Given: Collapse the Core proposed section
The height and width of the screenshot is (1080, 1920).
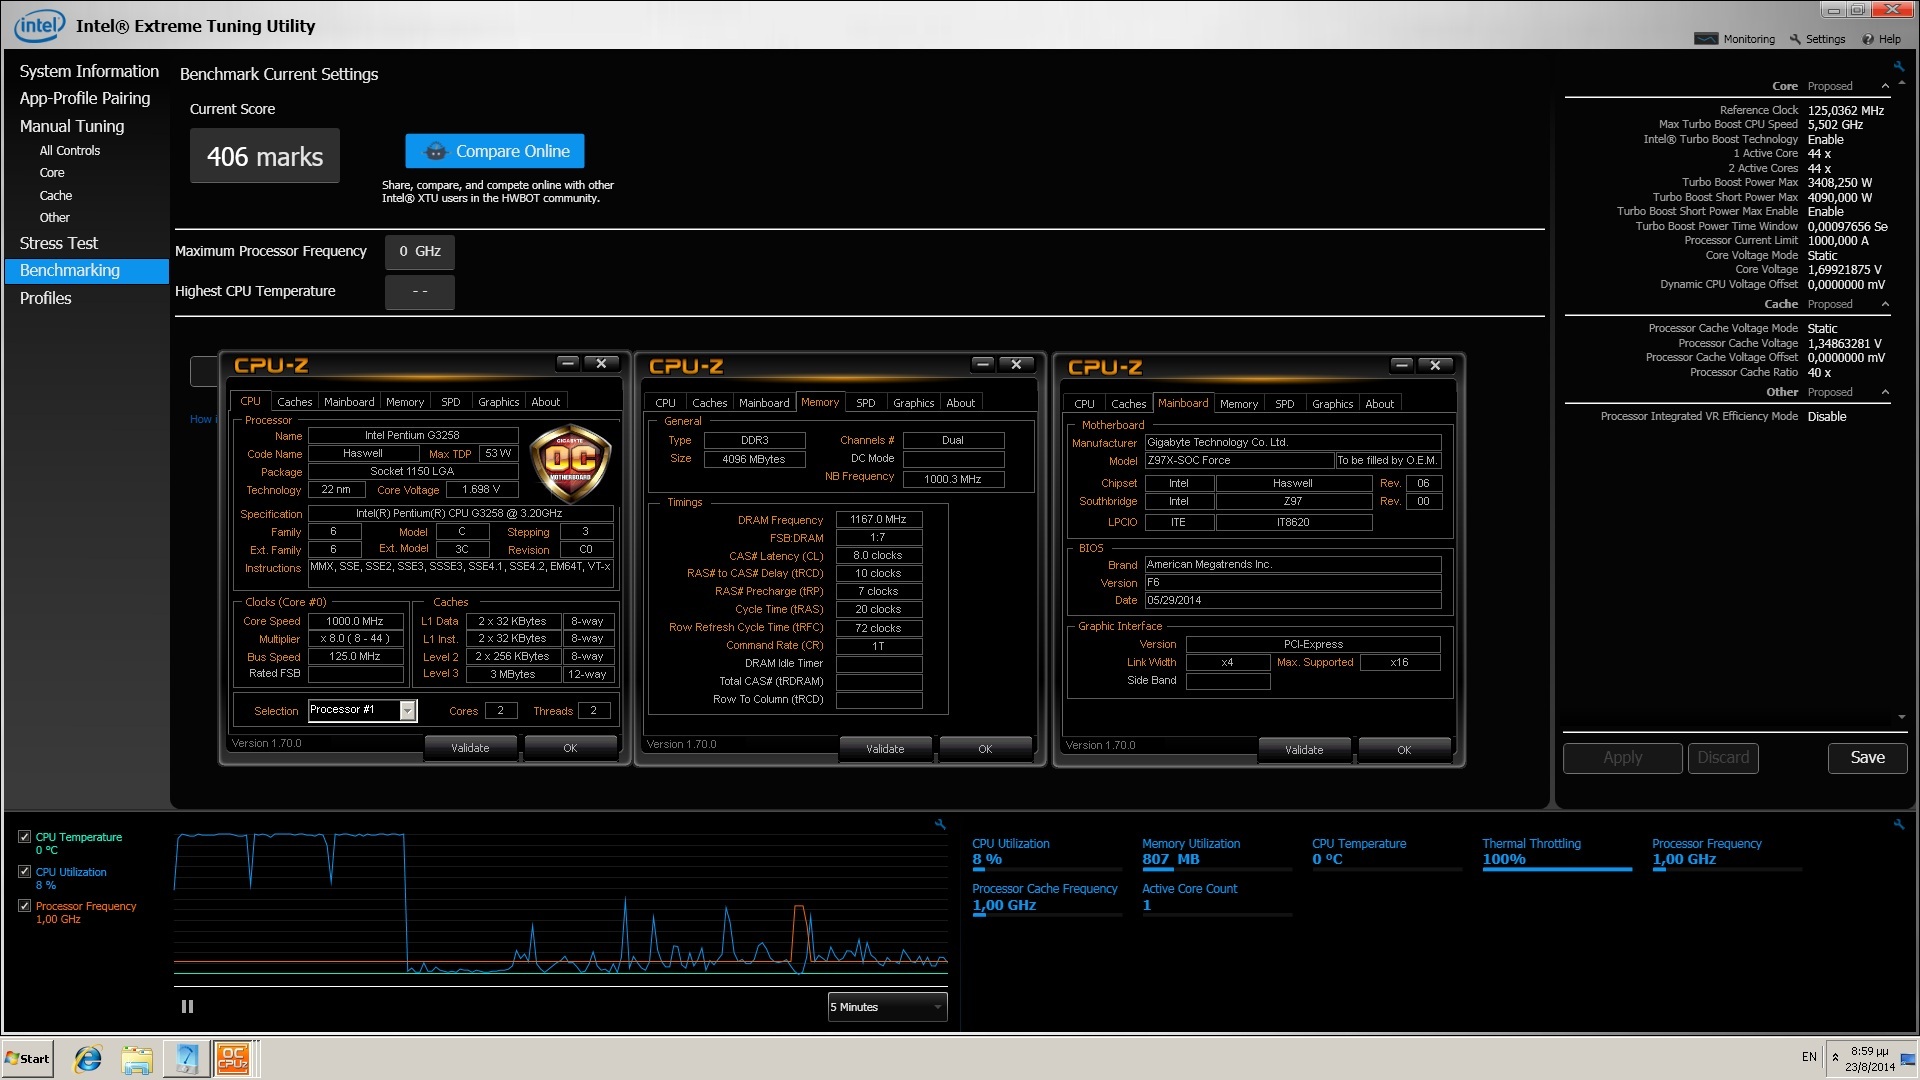Looking at the screenshot, I should (1886, 86).
